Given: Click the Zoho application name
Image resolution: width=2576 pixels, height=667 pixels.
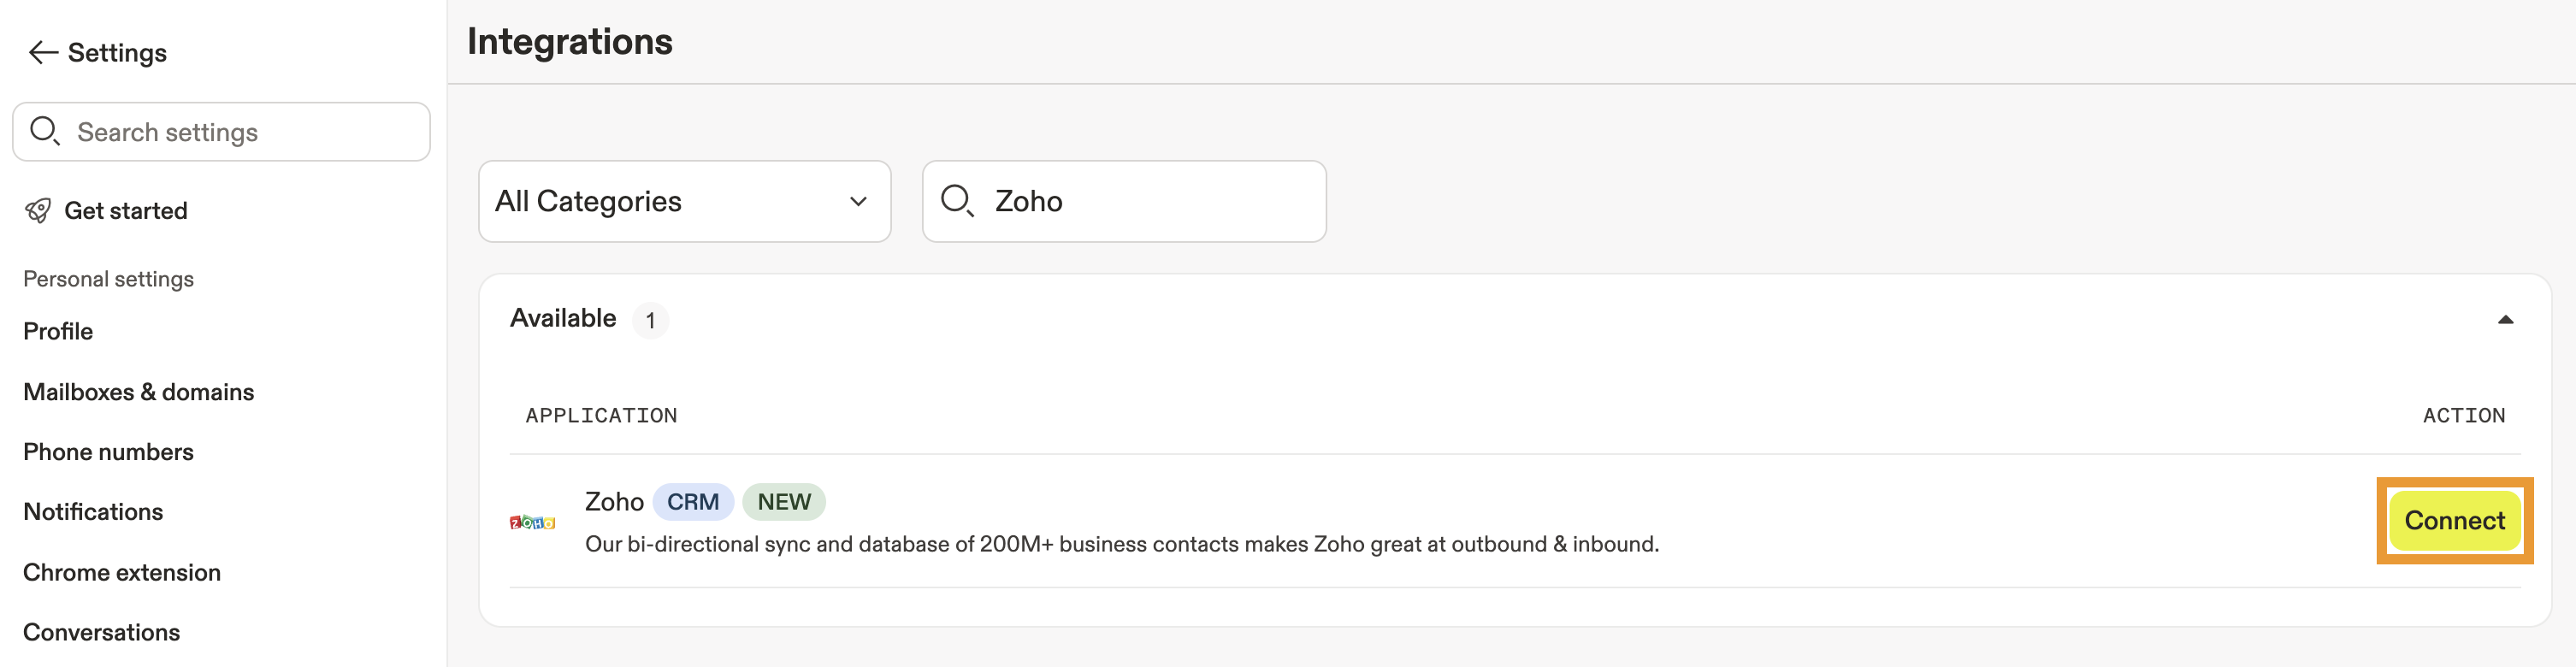Looking at the screenshot, I should coord(614,502).
